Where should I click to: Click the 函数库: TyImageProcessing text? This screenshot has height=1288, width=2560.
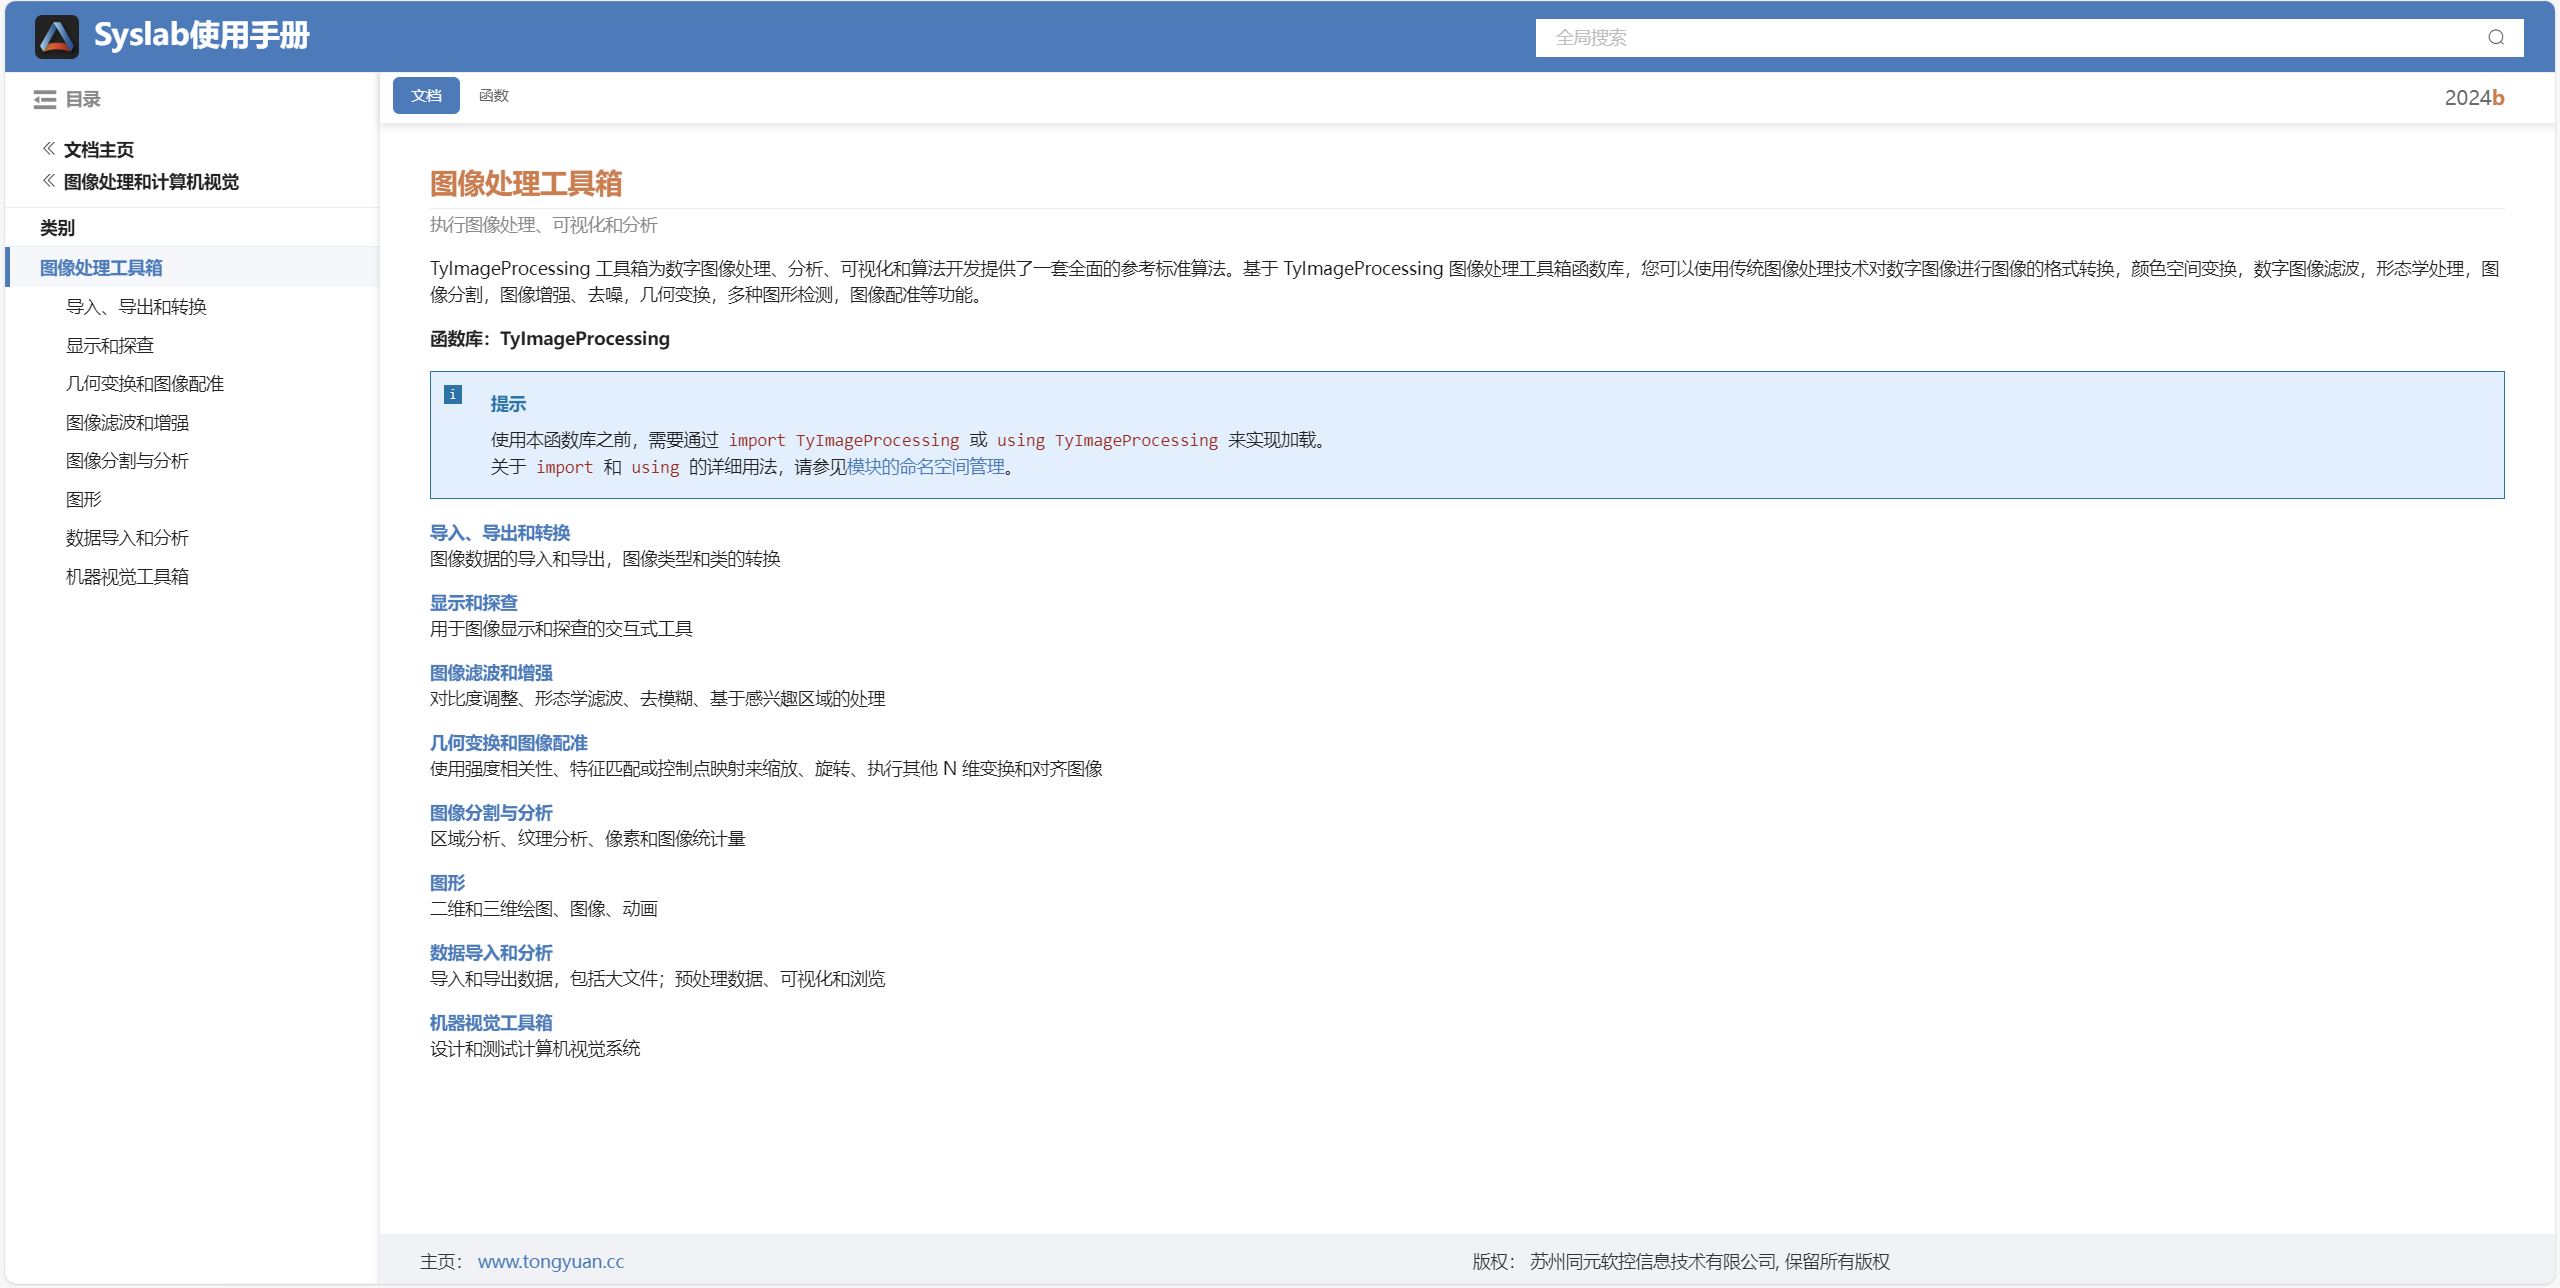point(550,339)
